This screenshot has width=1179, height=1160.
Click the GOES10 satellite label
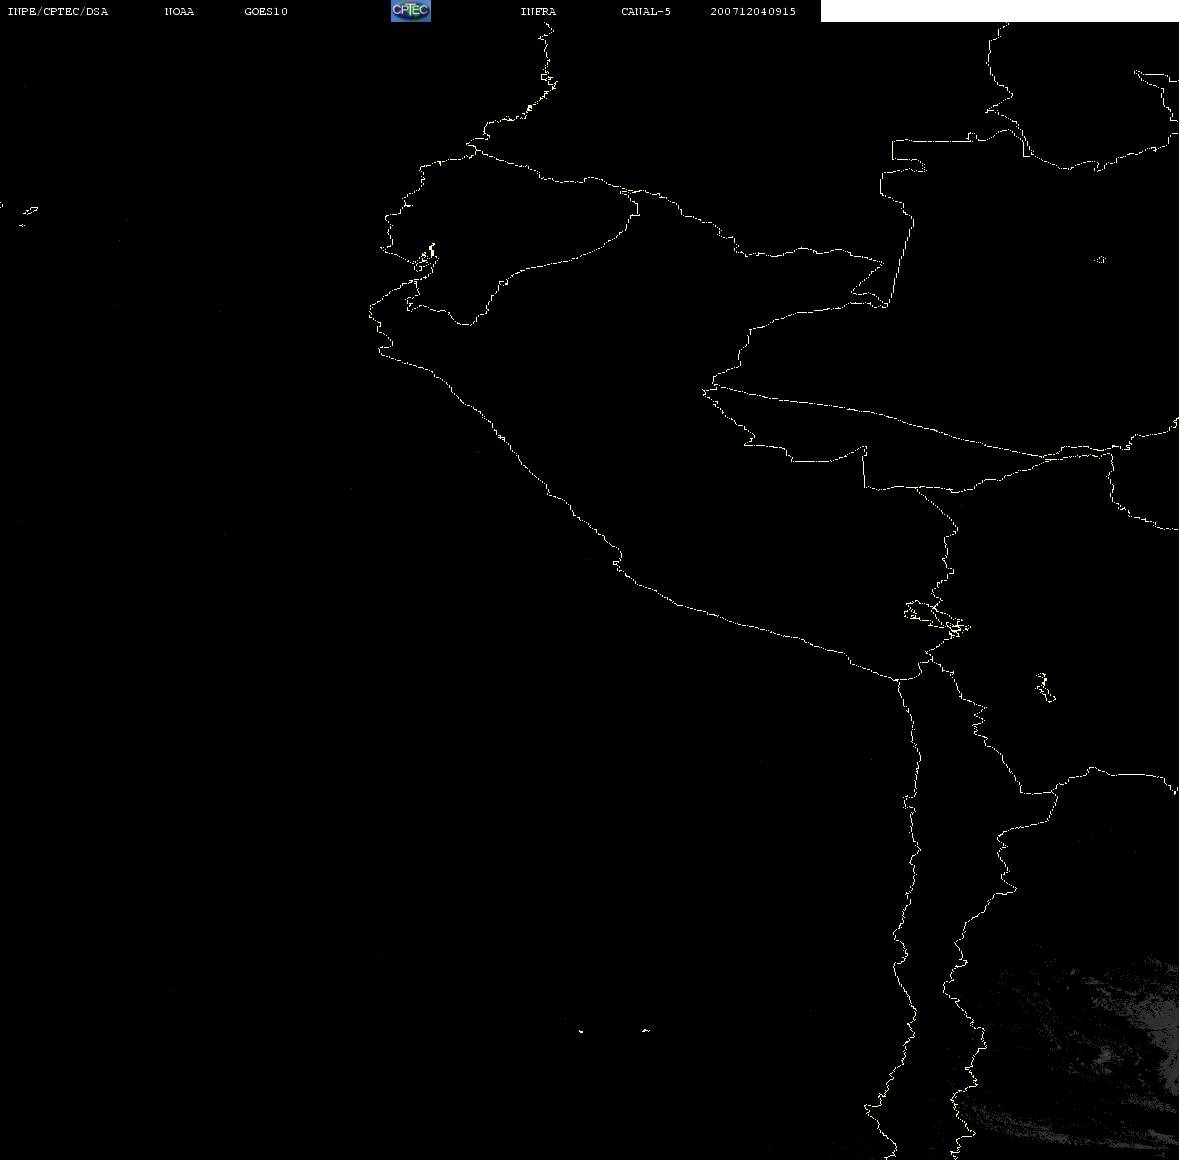coord(266,12)
